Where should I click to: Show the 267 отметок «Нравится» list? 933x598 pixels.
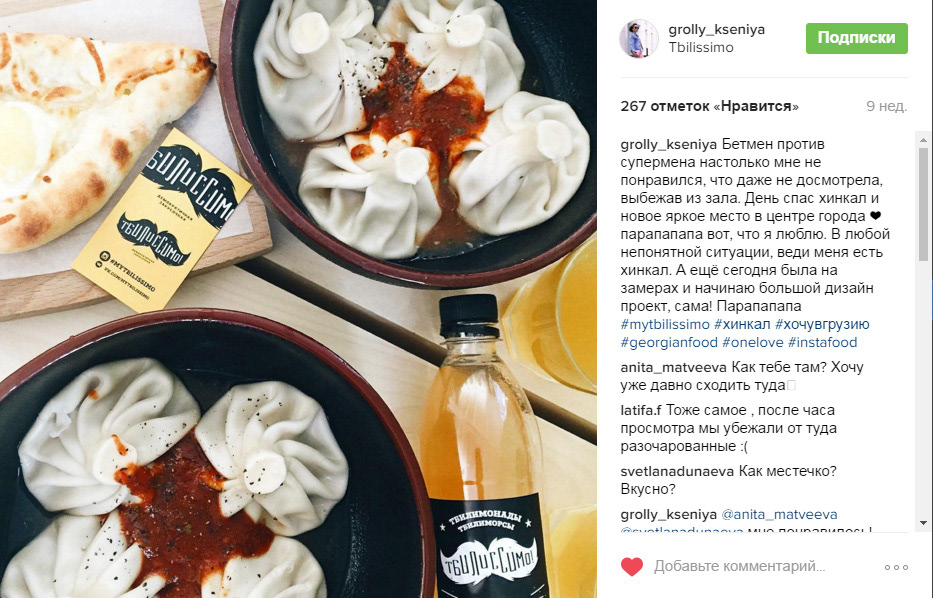pos(709,107)
